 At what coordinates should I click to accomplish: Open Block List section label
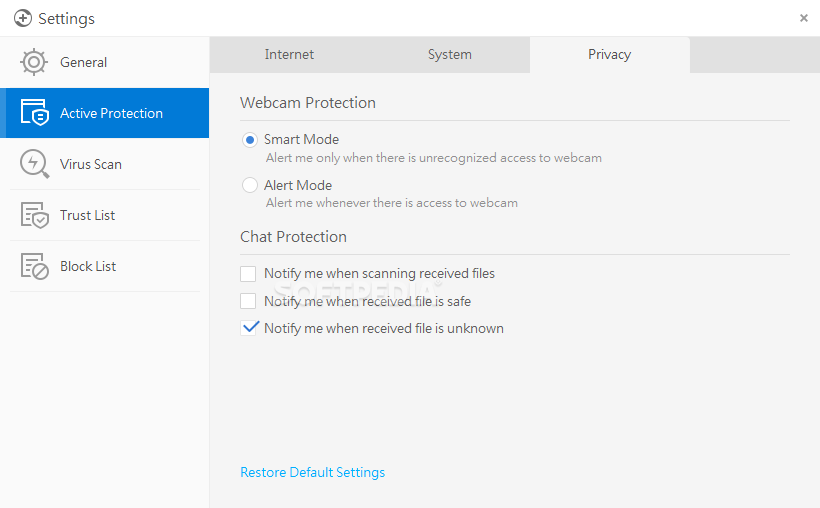88,266
